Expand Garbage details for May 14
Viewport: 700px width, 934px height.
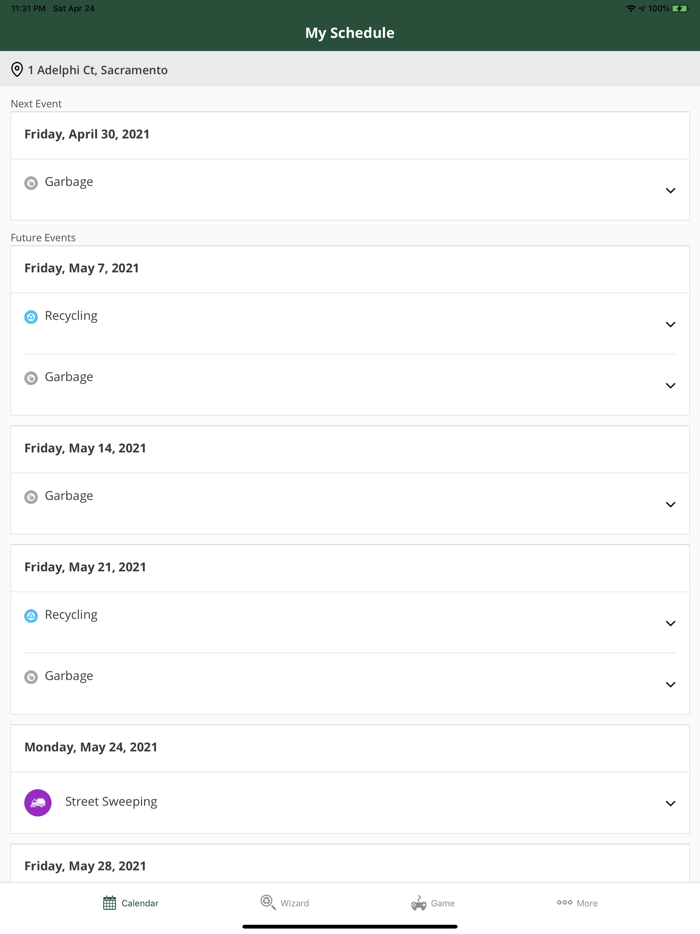[x=670, y=504]
